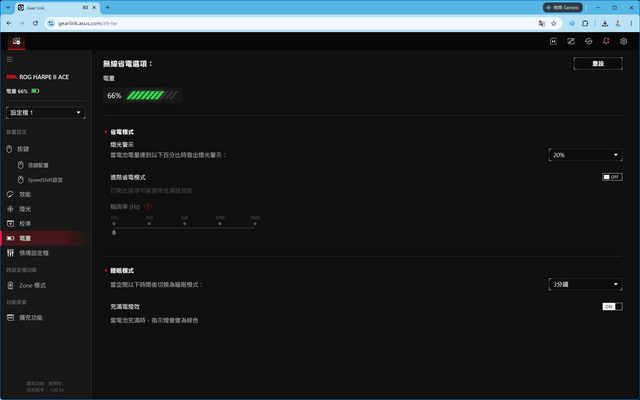
Task: Click the 無線省電選項 heading
Action: [128, 64]
